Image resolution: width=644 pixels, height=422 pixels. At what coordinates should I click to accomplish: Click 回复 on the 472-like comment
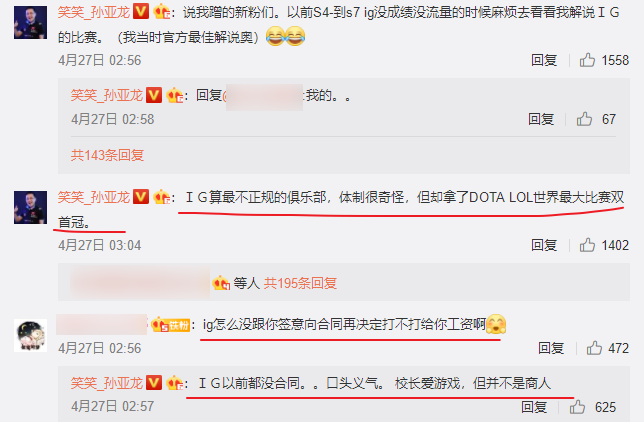pyautogui.click(x=551, y=348)
